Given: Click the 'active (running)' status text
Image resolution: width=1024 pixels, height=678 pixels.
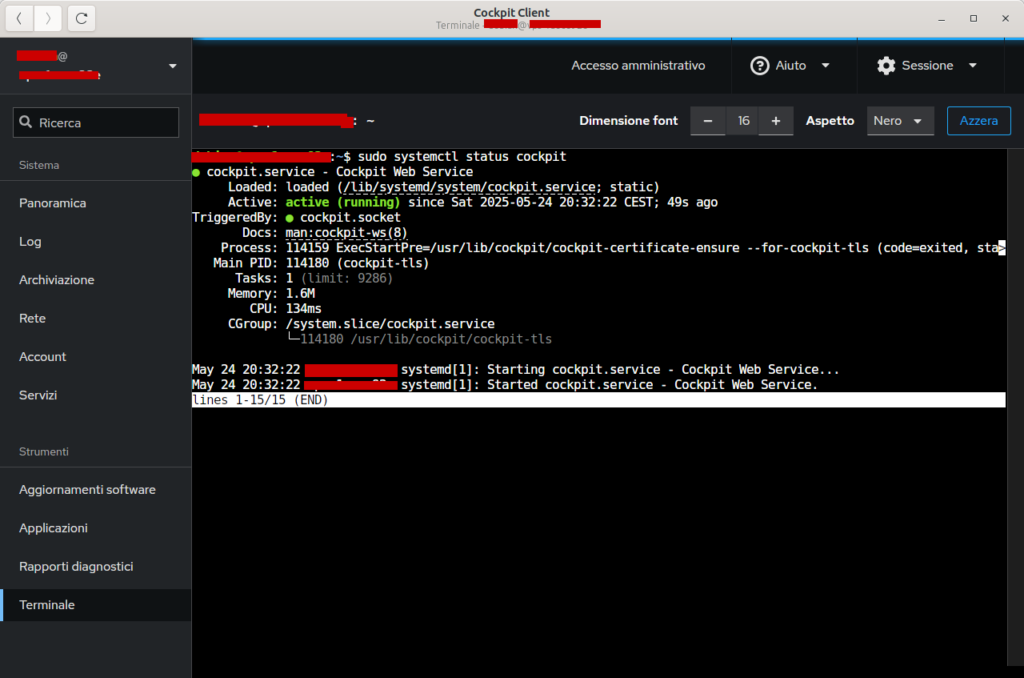Looking at the screenshot, I should [342, 202].
